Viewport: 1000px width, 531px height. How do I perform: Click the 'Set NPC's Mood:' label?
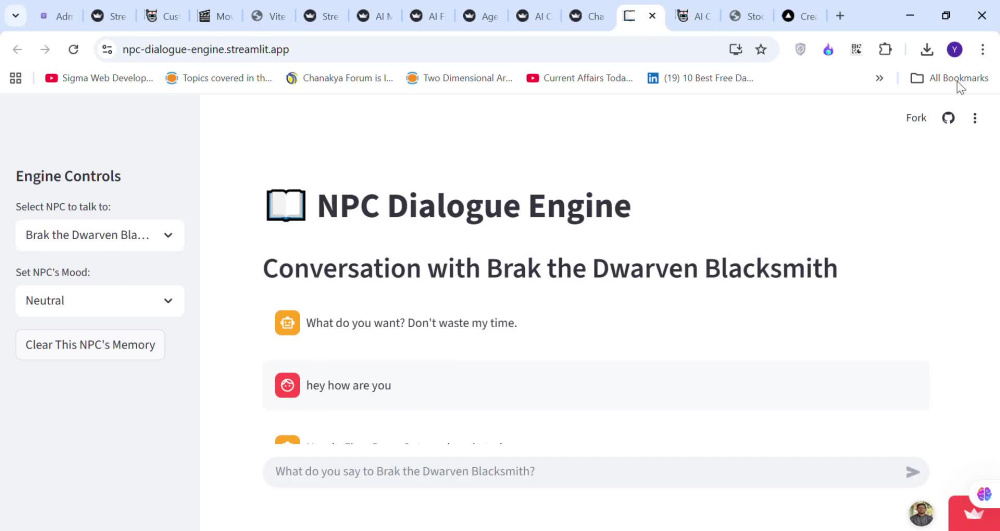(53, 273)
